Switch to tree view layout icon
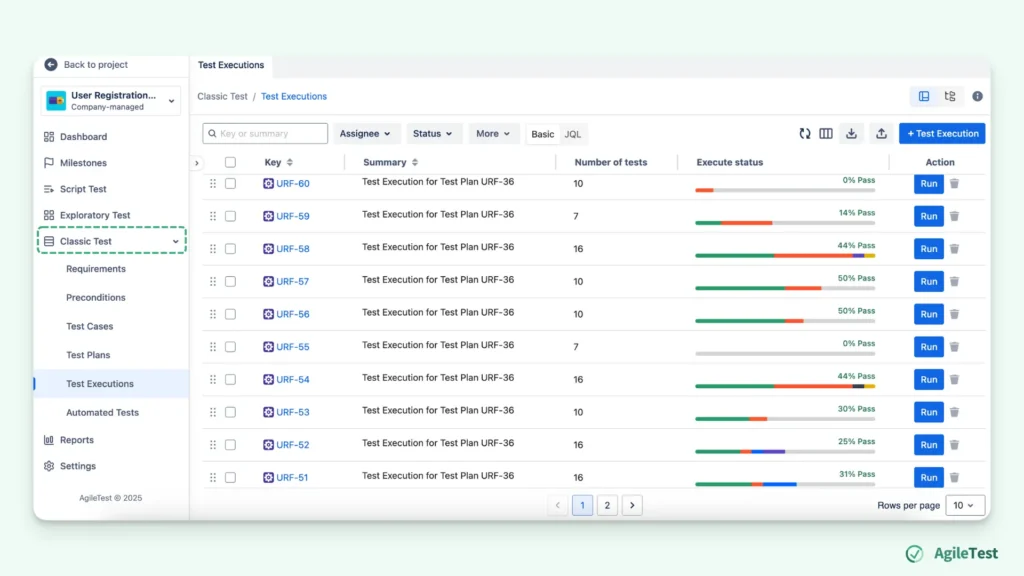The image size is (1024, 576). click(x=948, y=96)
